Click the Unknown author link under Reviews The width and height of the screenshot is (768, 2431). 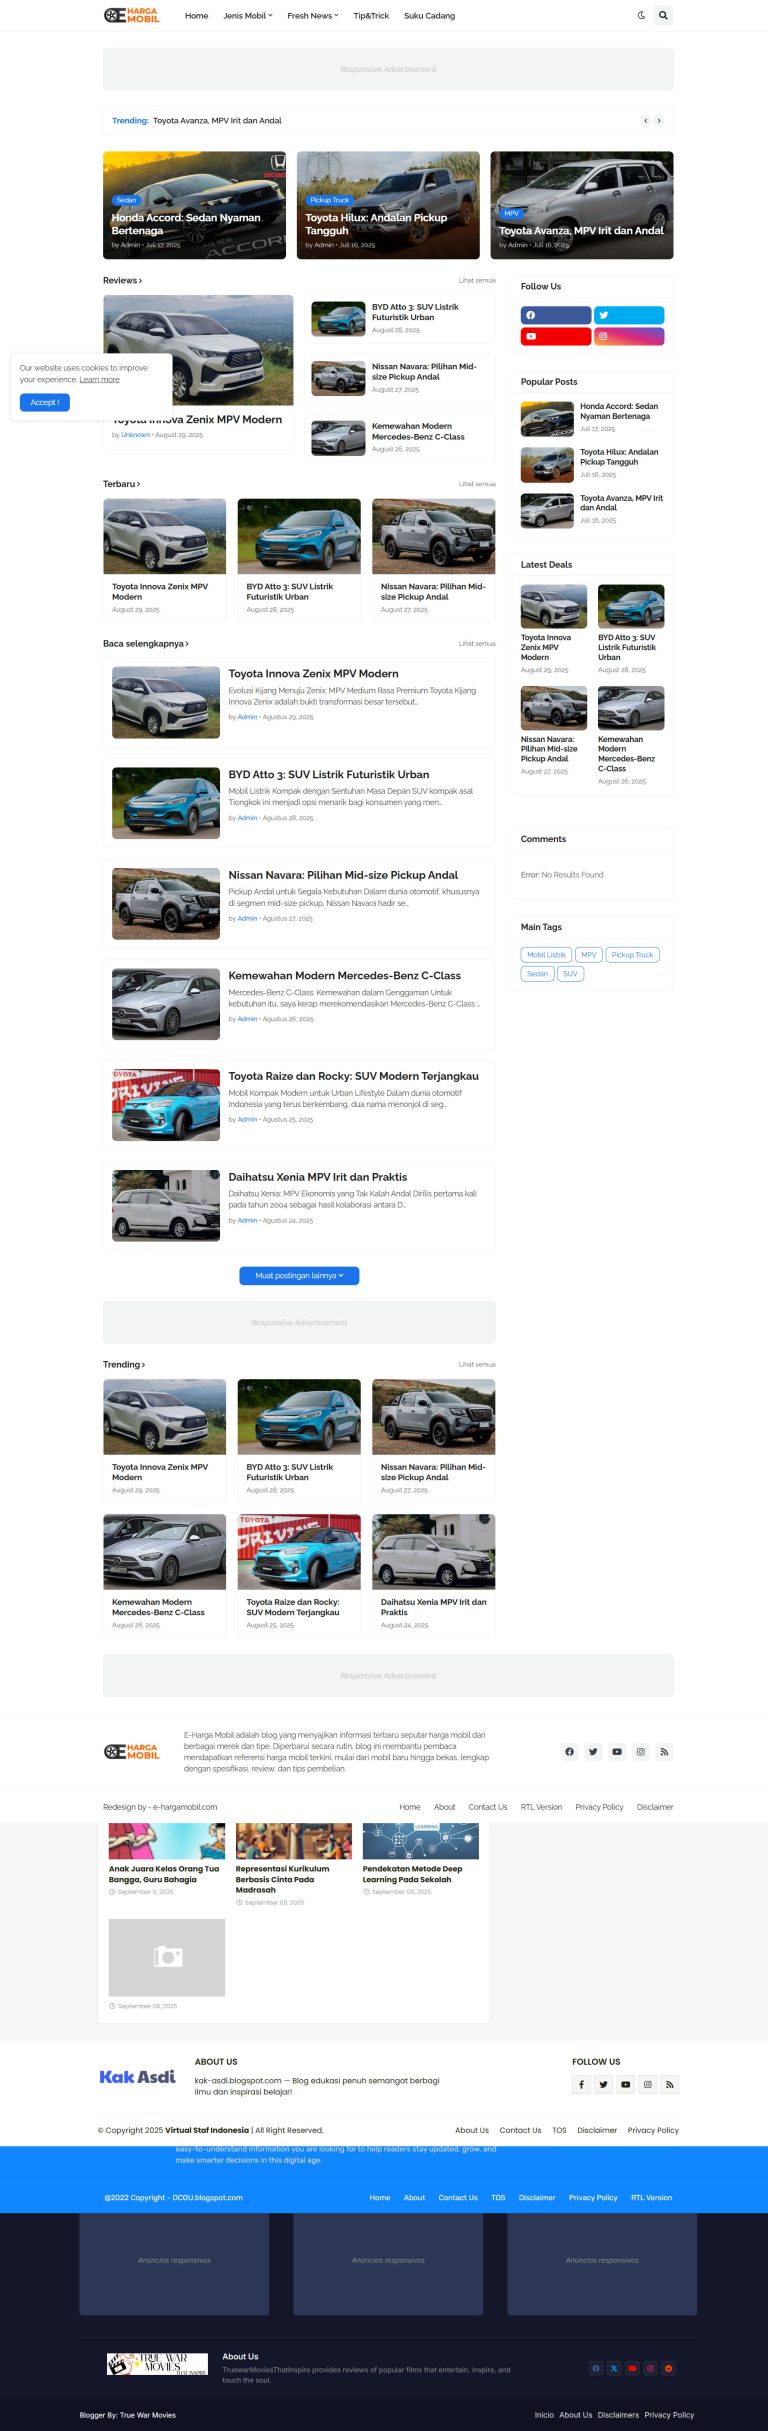136,435
